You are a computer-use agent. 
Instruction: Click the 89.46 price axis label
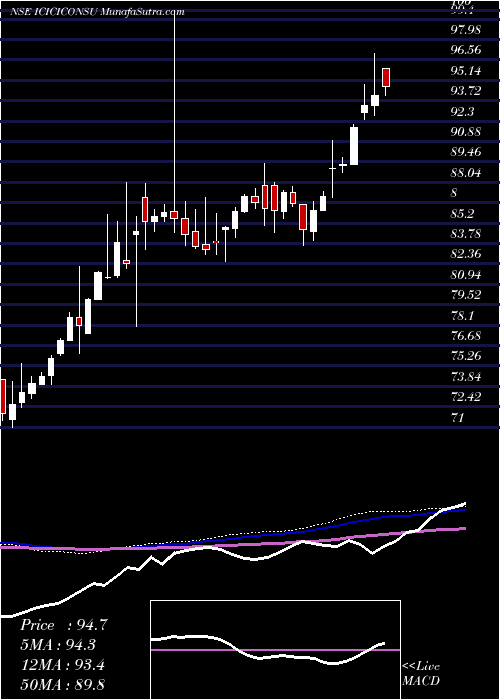point(466,152)
